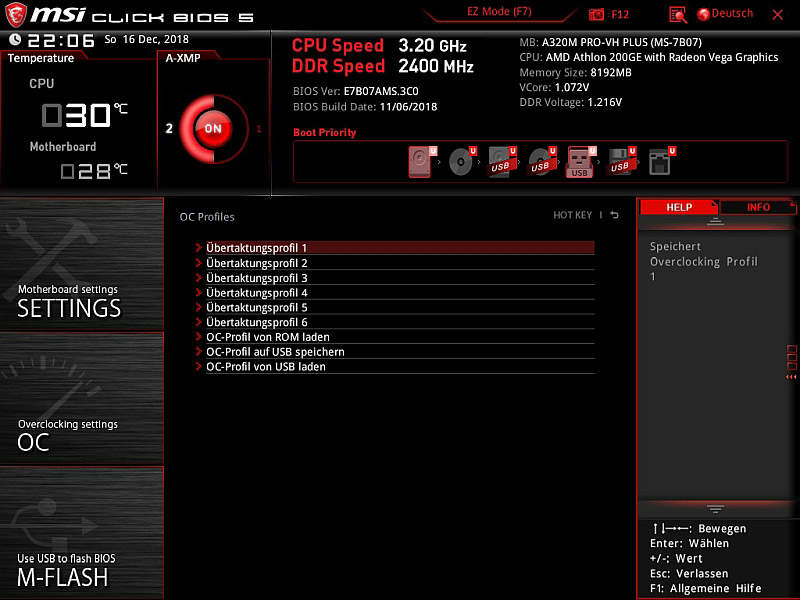Take a screenshot with the F12 camera icon
The width and height of the screenshot is (800, 600).
pos(596,14)
